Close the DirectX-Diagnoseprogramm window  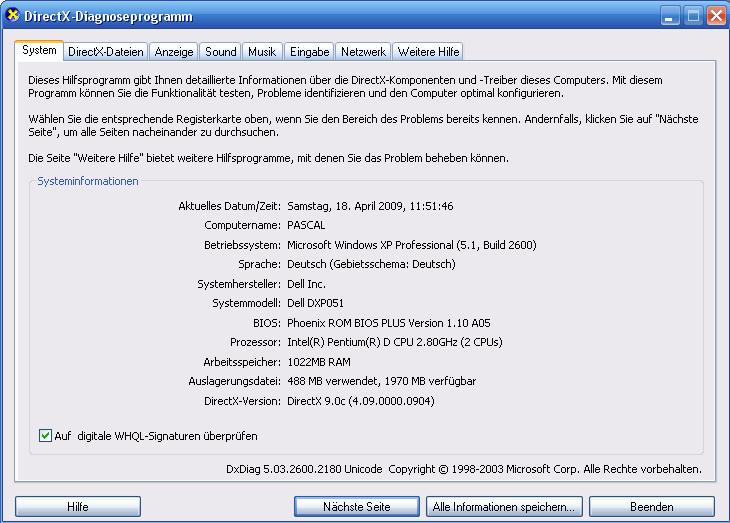[716, 16]
